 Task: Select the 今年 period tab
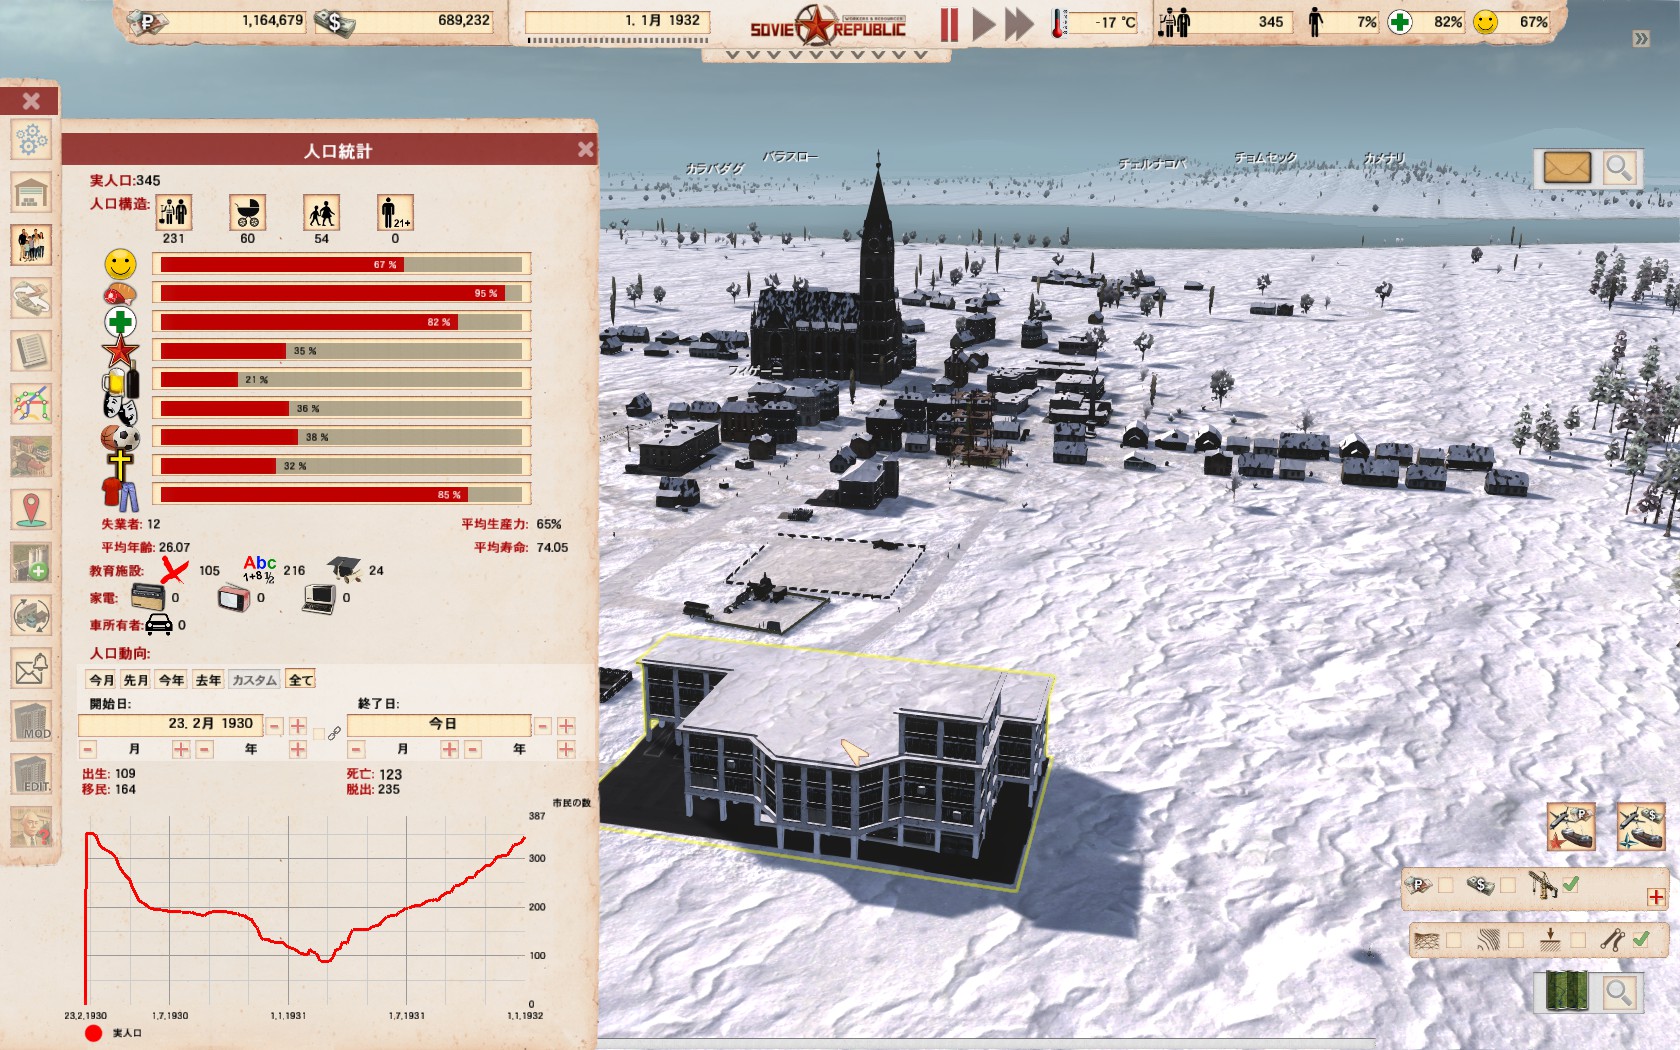point(172,680)
